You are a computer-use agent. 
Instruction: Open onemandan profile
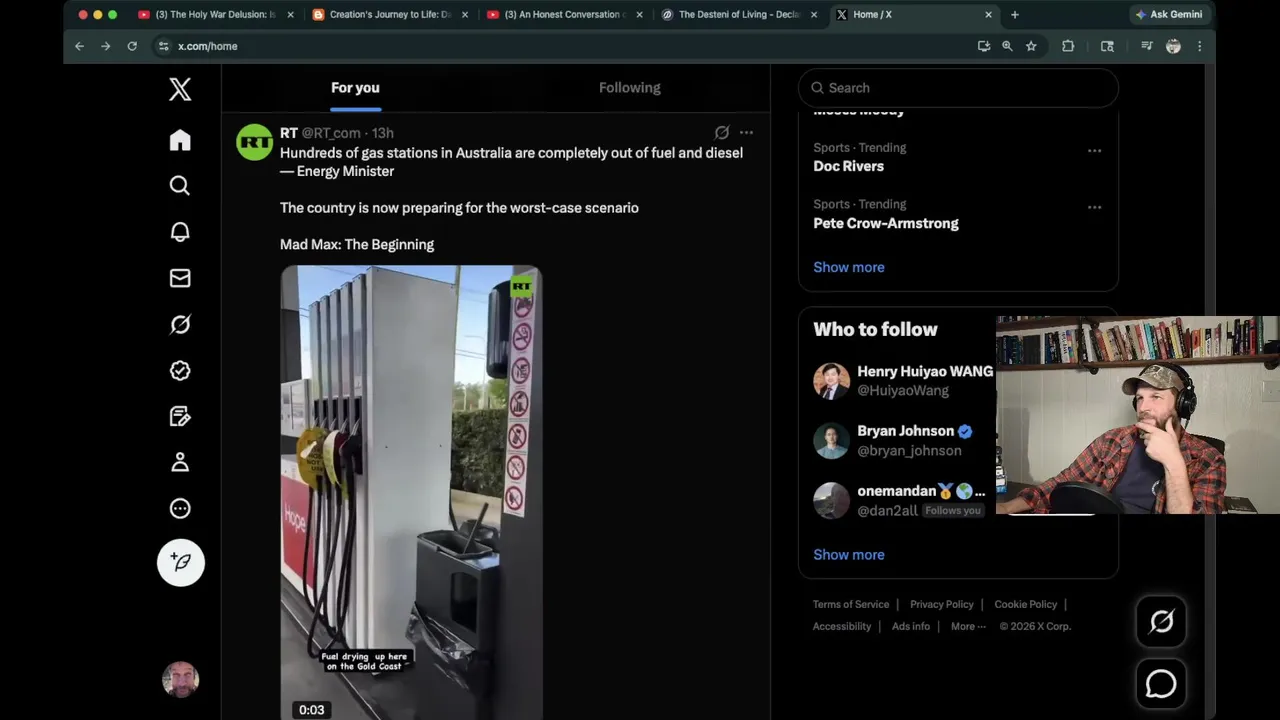[x=896, y=491]
